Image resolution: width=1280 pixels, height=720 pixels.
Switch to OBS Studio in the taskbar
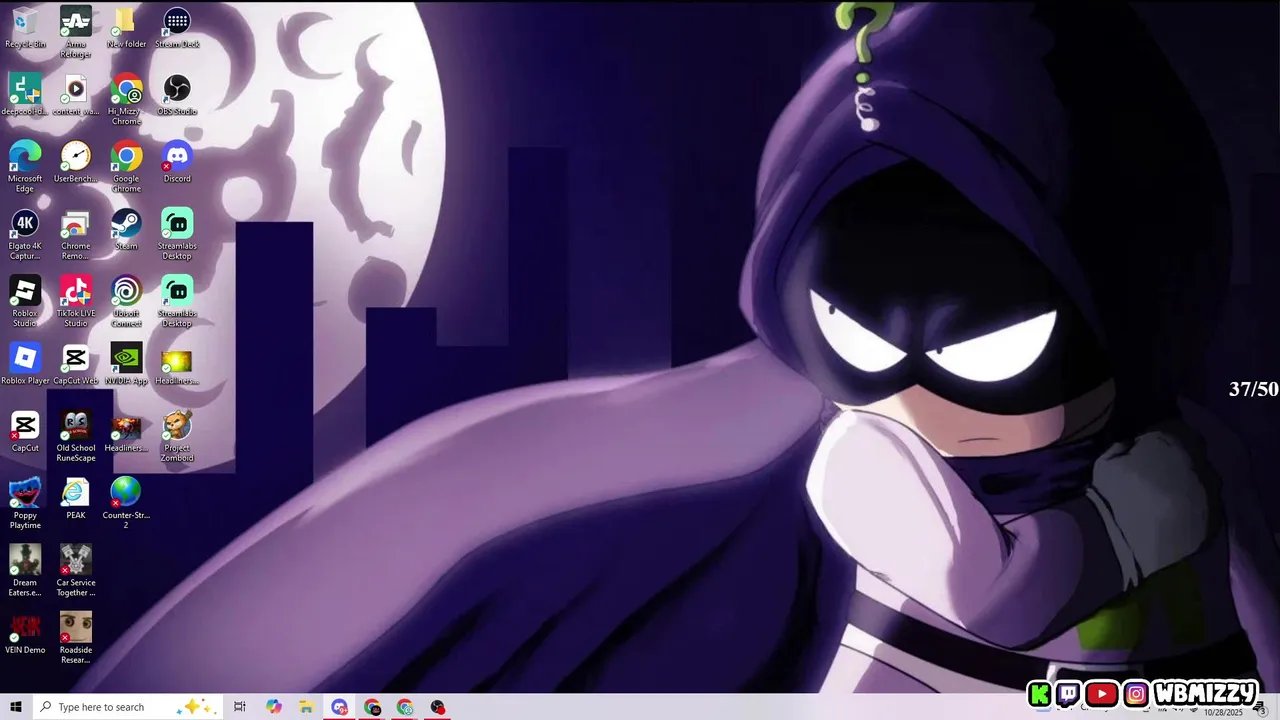[438, 707]
